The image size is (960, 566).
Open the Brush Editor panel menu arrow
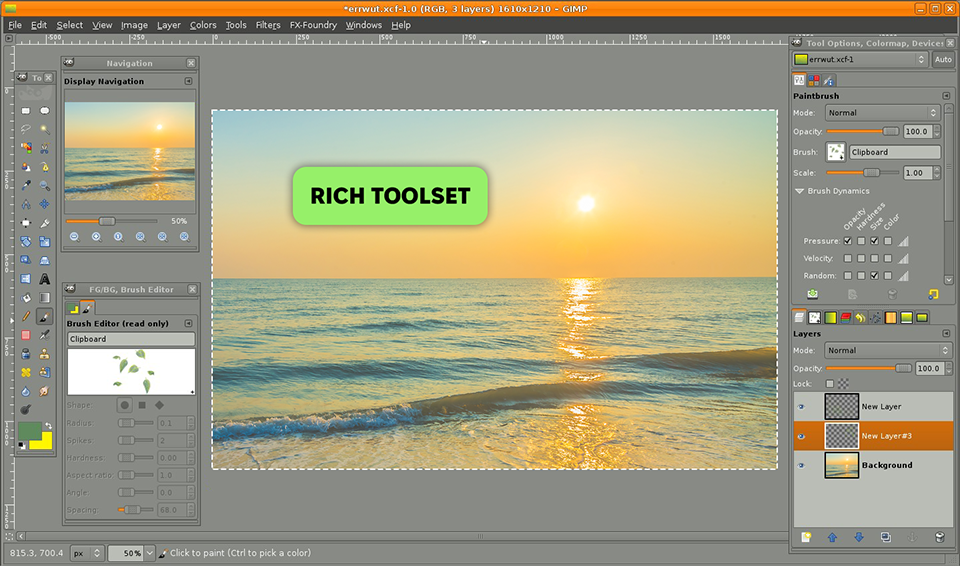click(189, 323)
